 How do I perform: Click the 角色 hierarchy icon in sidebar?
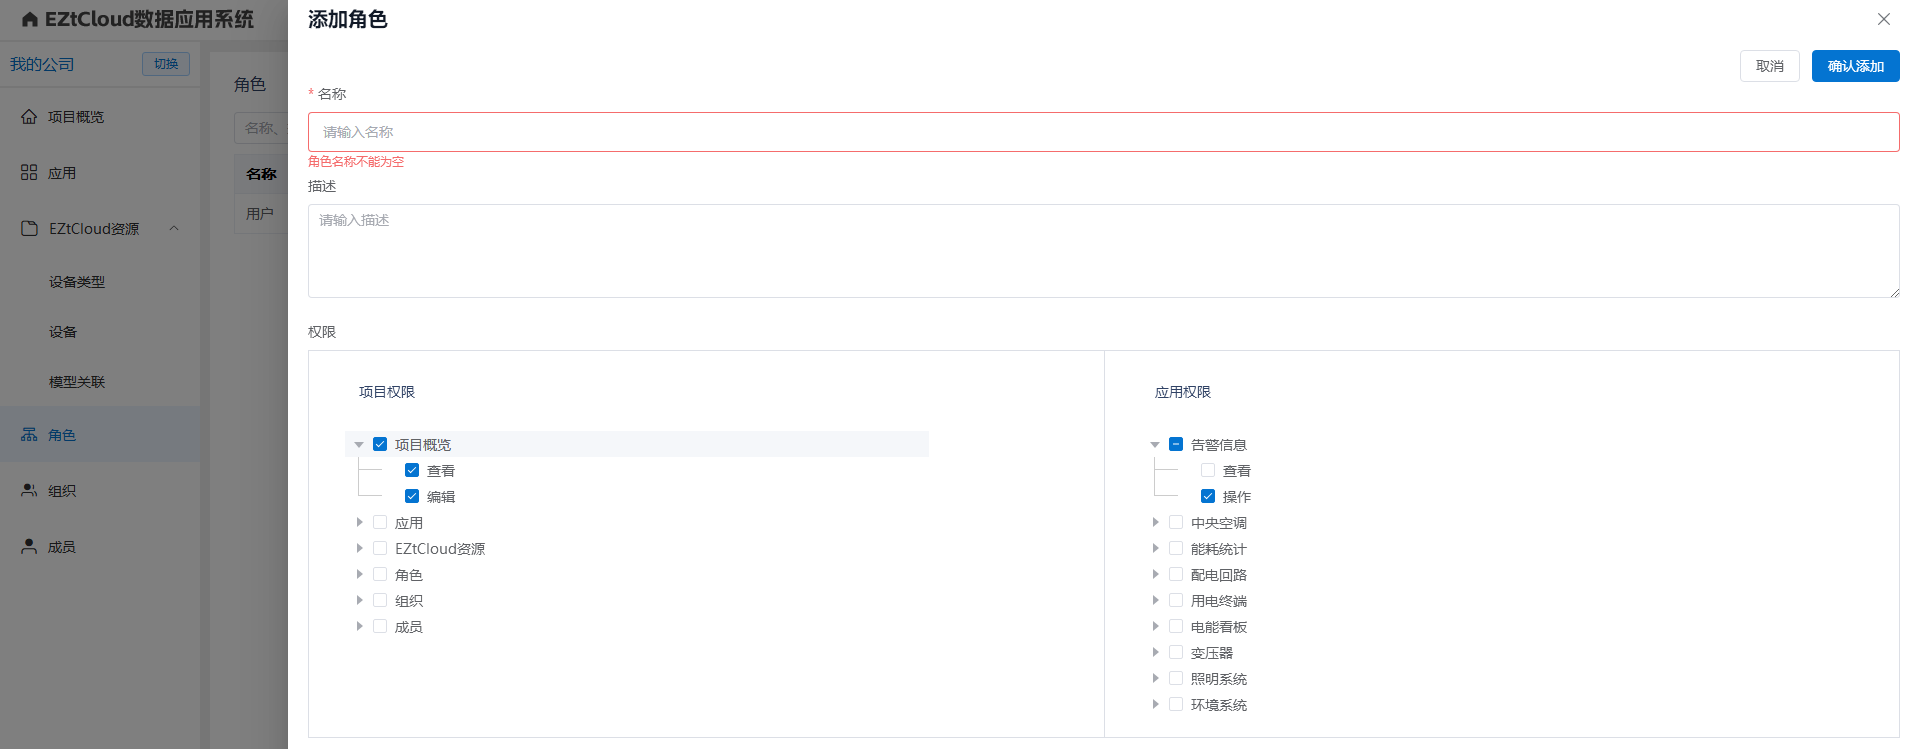29,435
